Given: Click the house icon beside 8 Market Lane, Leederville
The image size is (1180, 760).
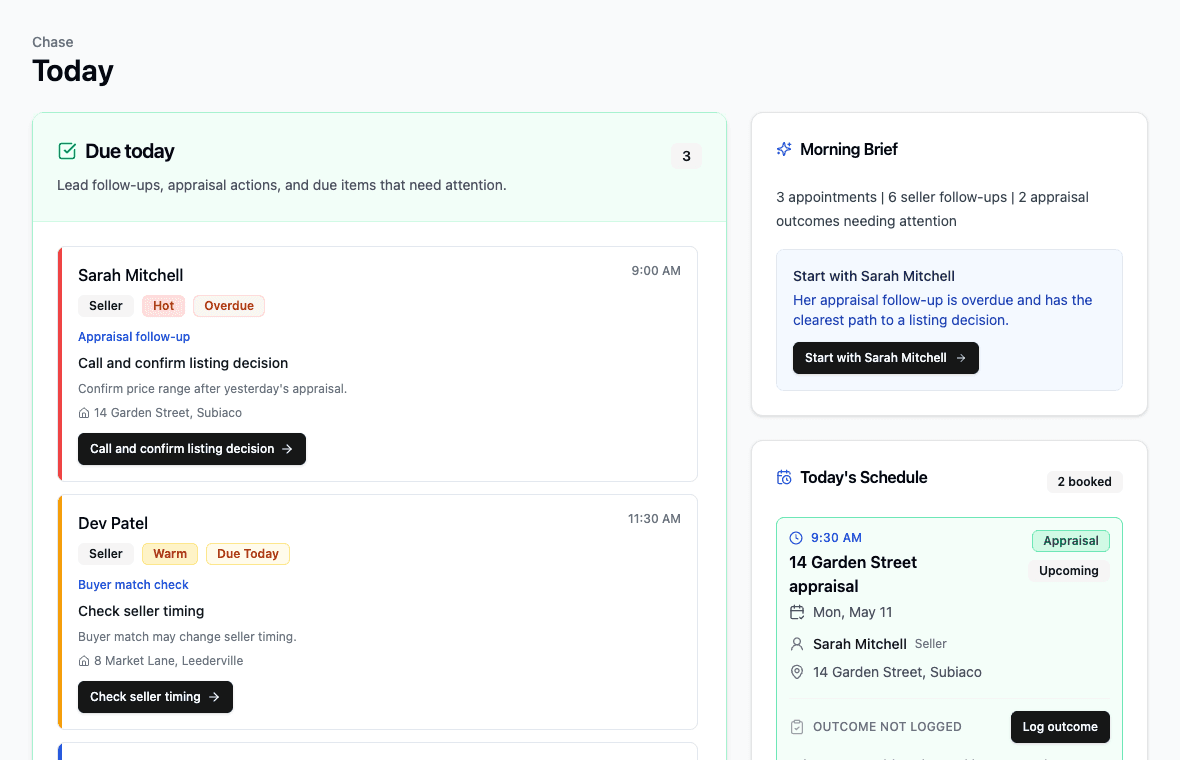Looking at the screenshot, I should click(x=84, y=661).
